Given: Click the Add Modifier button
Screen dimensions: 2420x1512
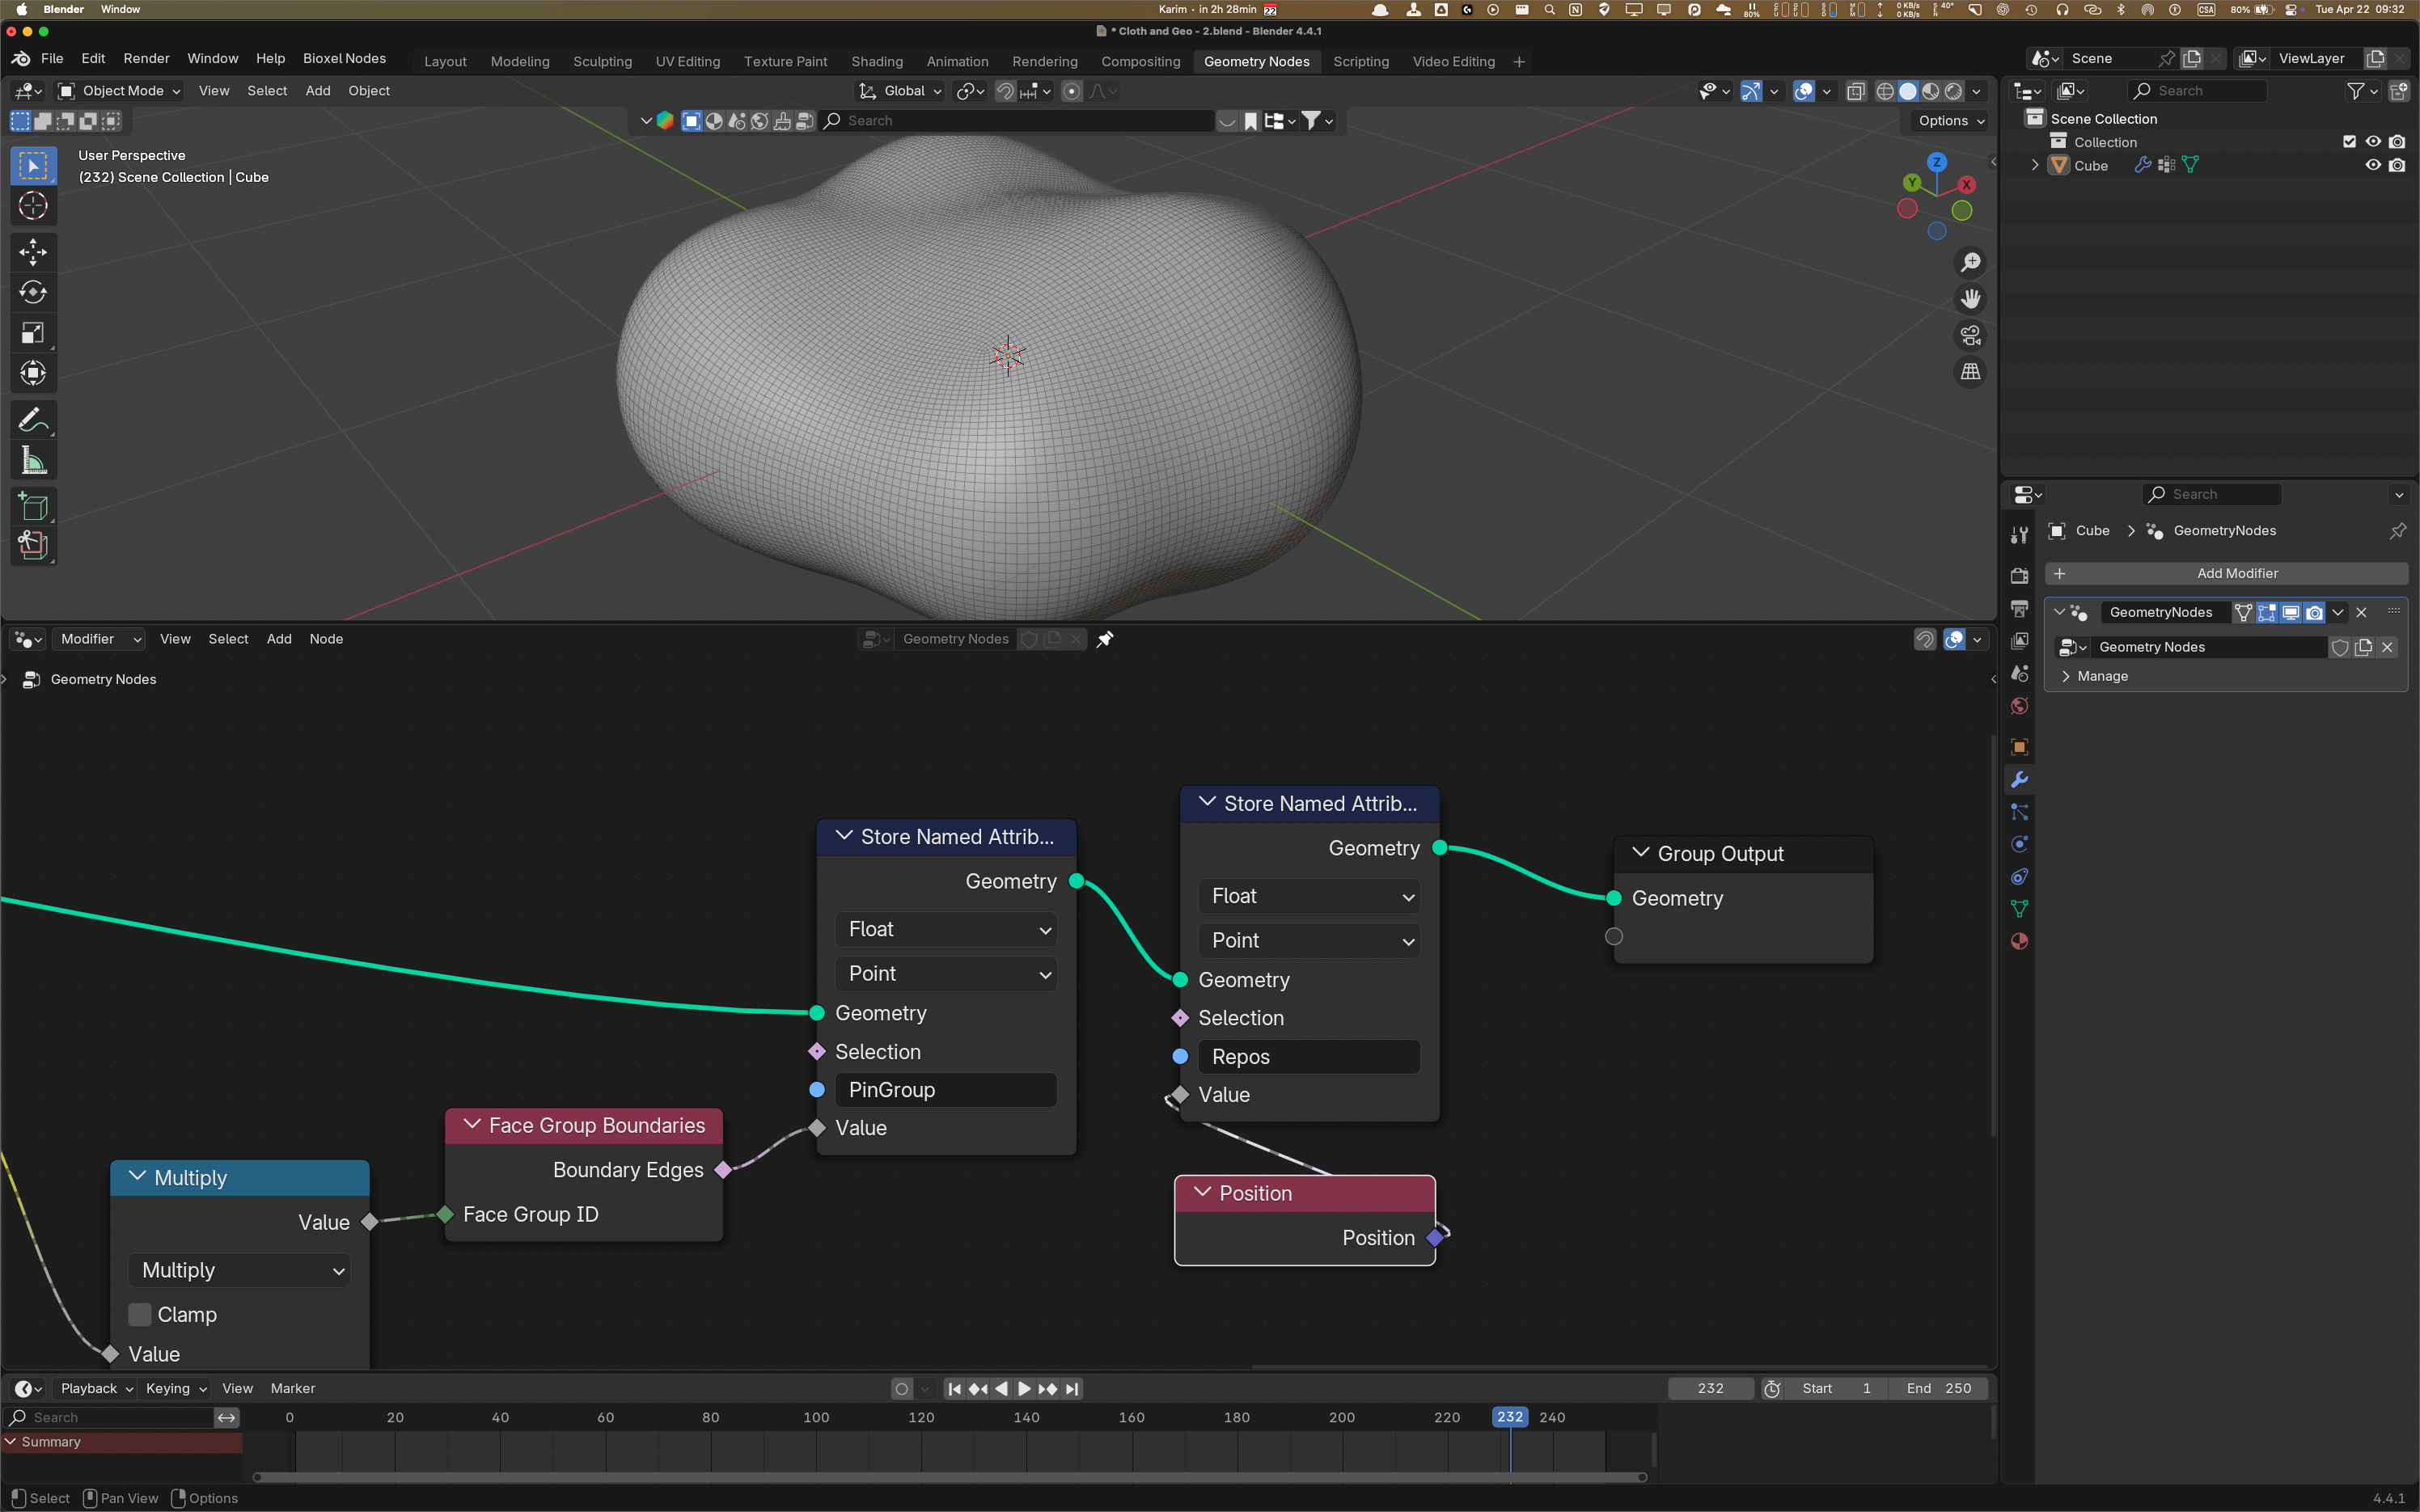Looking at the screenshot, I should pyautogui.click(x=2226, y=573).
